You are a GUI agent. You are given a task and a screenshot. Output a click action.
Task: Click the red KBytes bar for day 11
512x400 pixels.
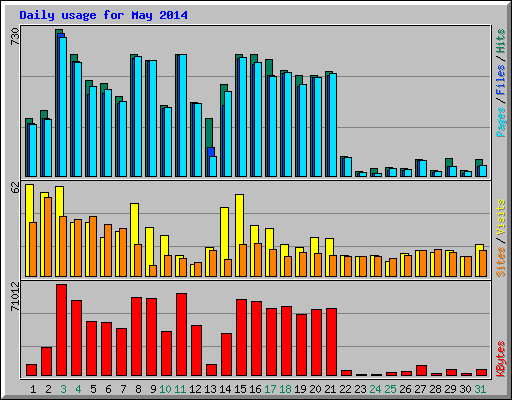tap(182, 335)
